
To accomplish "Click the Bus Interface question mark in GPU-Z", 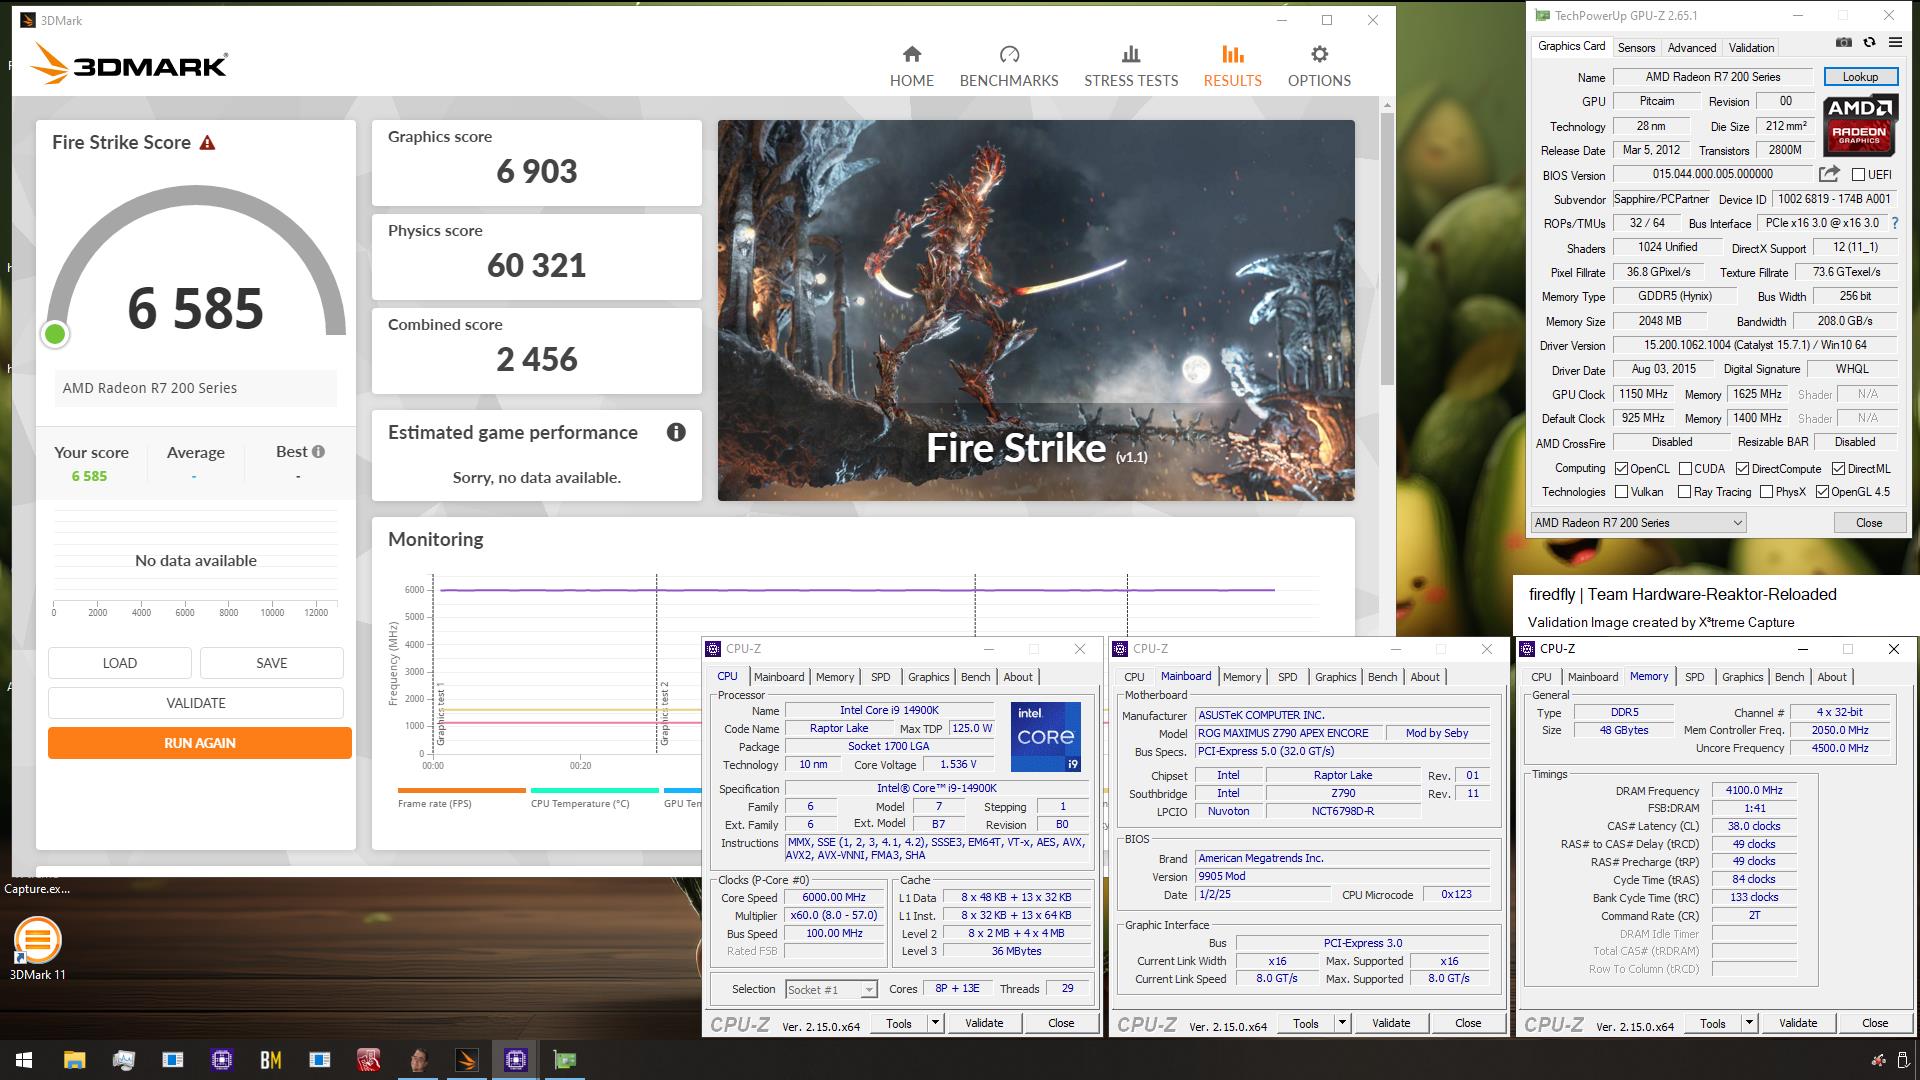I will pos(1894,223).
